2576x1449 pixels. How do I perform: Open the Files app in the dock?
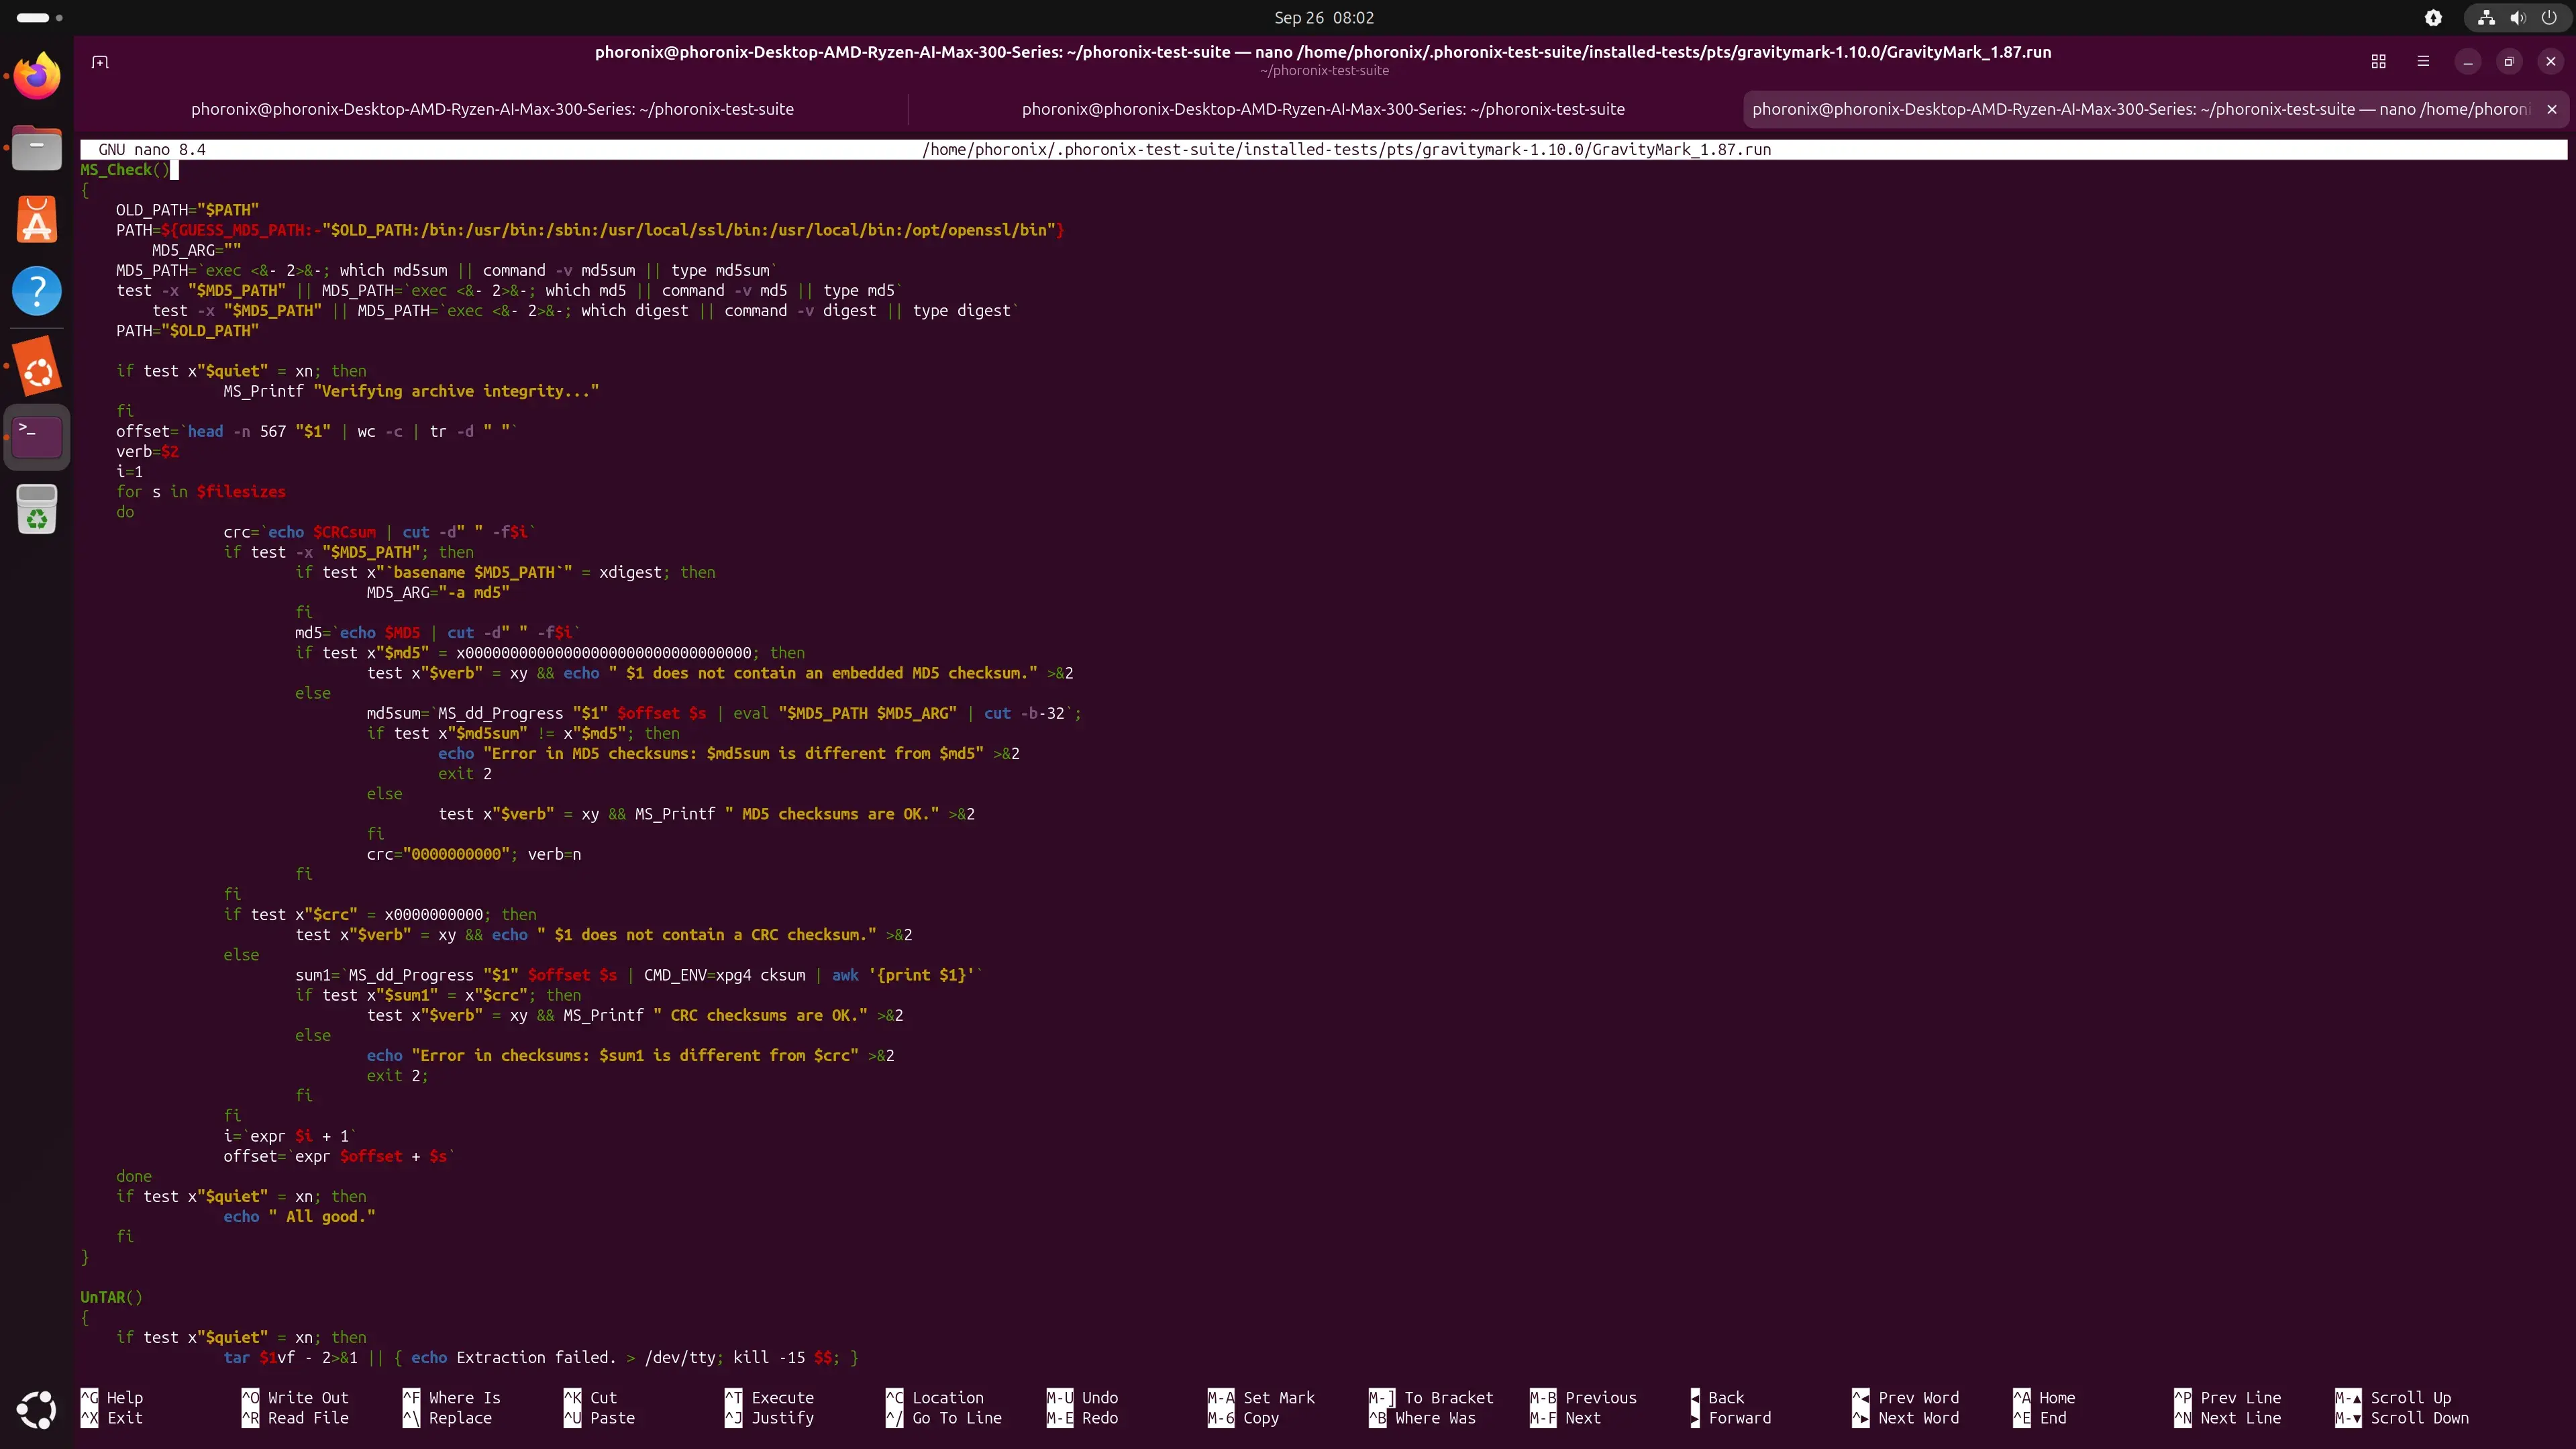click(x=37, y=149)
